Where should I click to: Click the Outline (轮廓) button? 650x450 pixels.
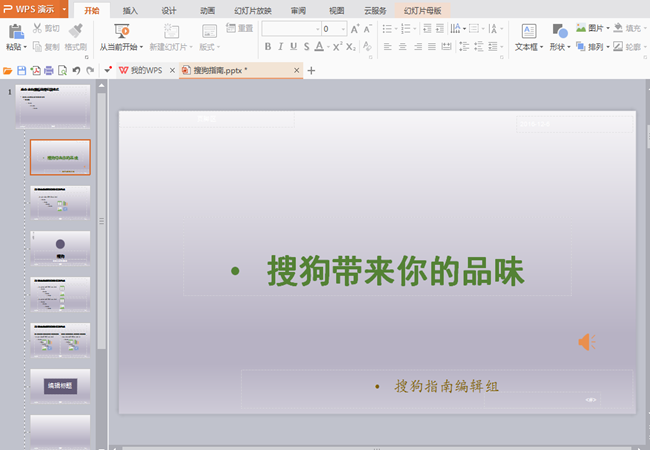pyautogui.click(x=628, y=47)
